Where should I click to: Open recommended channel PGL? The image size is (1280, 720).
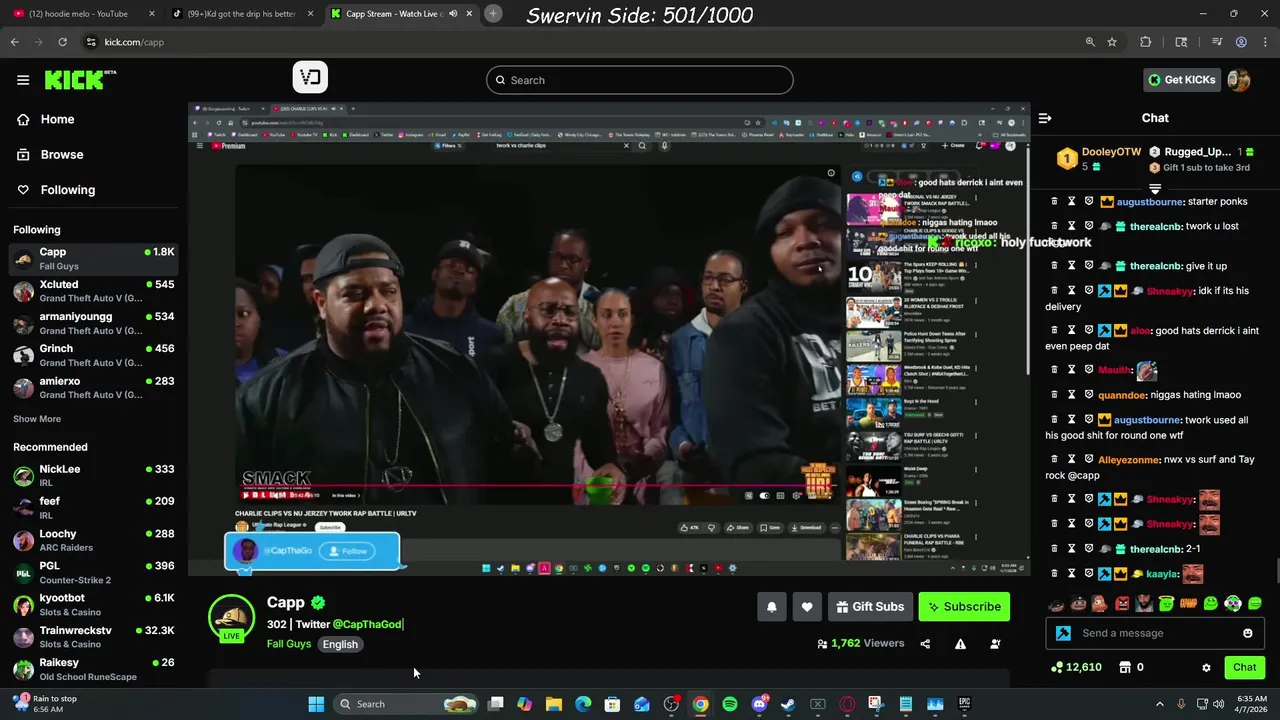tap(95, 572)
